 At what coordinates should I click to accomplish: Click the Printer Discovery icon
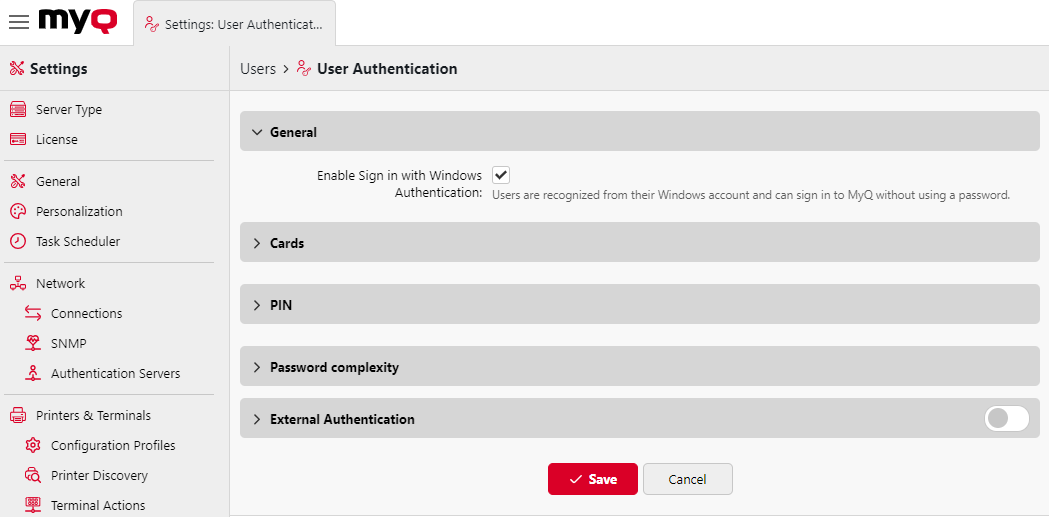coord(33,476)
